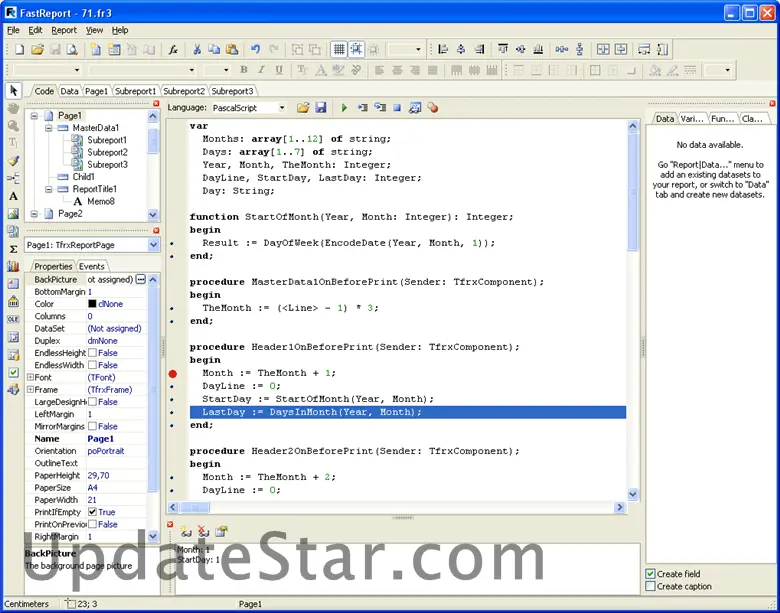The width and height of the screenshot is (780, 613).
Task: Expand the Frame property
Action: (x=30, y=390)
